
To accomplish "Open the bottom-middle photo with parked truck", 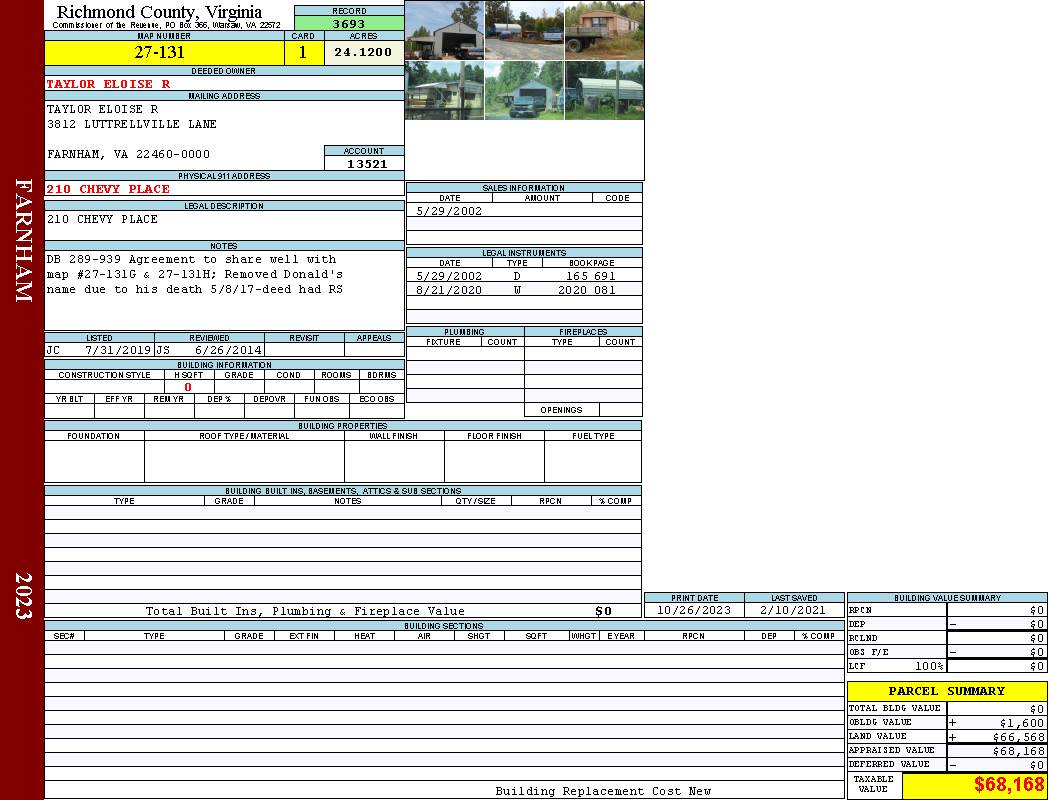I will (524, 90).
